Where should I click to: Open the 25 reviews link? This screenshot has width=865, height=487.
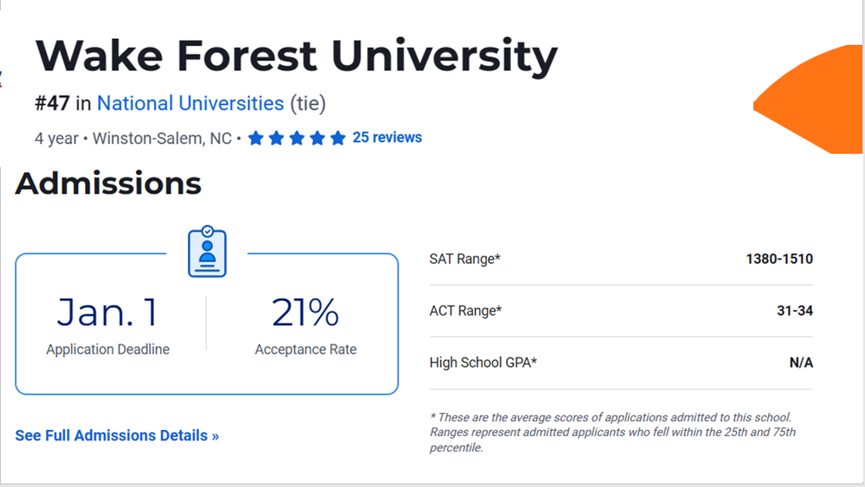pyautogui.click(x=387, y=137)
